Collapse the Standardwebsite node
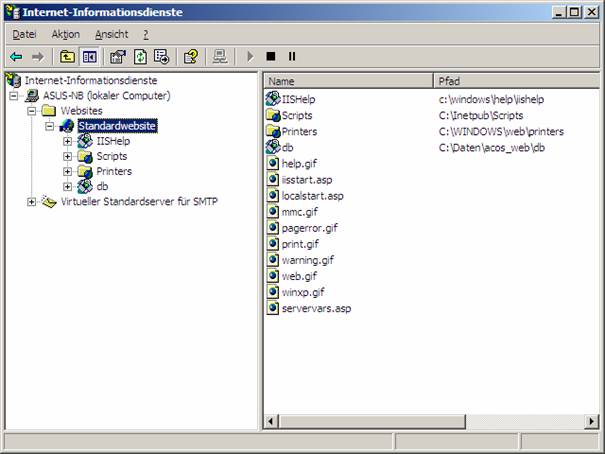Image resolution: width=605 pixels, height=454 pixels. tap(49, 126)
